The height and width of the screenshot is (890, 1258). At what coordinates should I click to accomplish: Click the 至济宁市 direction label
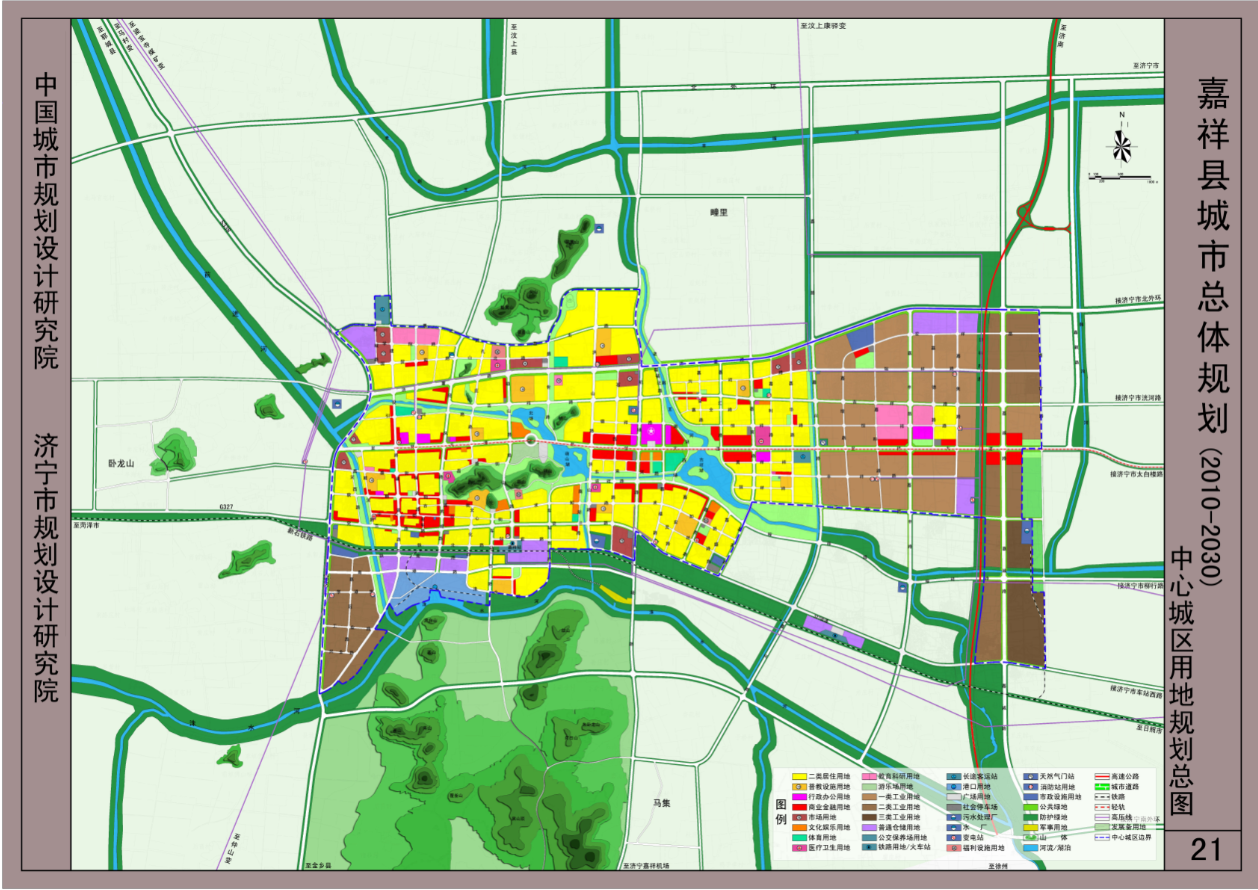pos(1148,65)
